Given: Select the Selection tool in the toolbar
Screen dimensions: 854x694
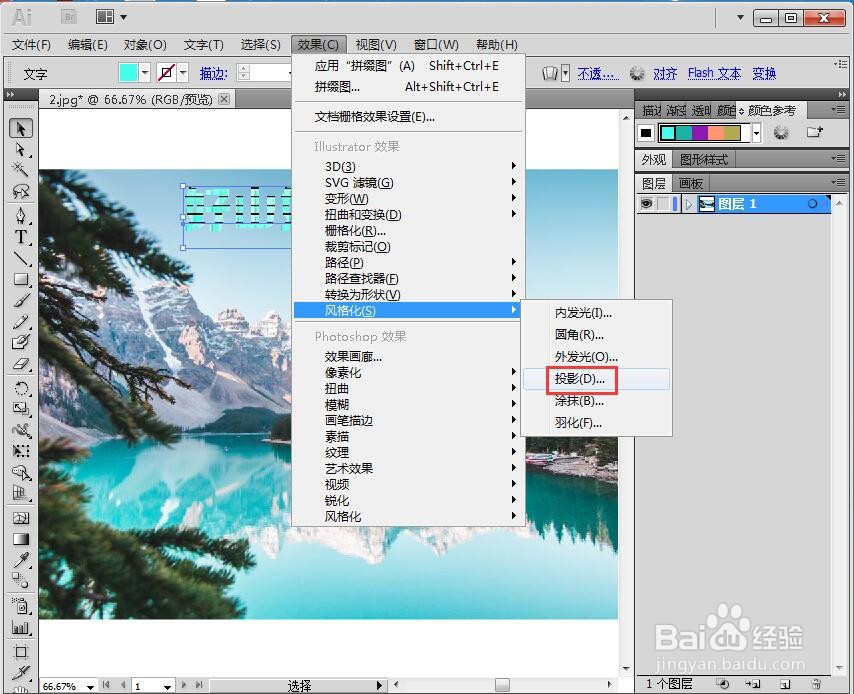Looking at the screenshot, I should pos(20,128).
